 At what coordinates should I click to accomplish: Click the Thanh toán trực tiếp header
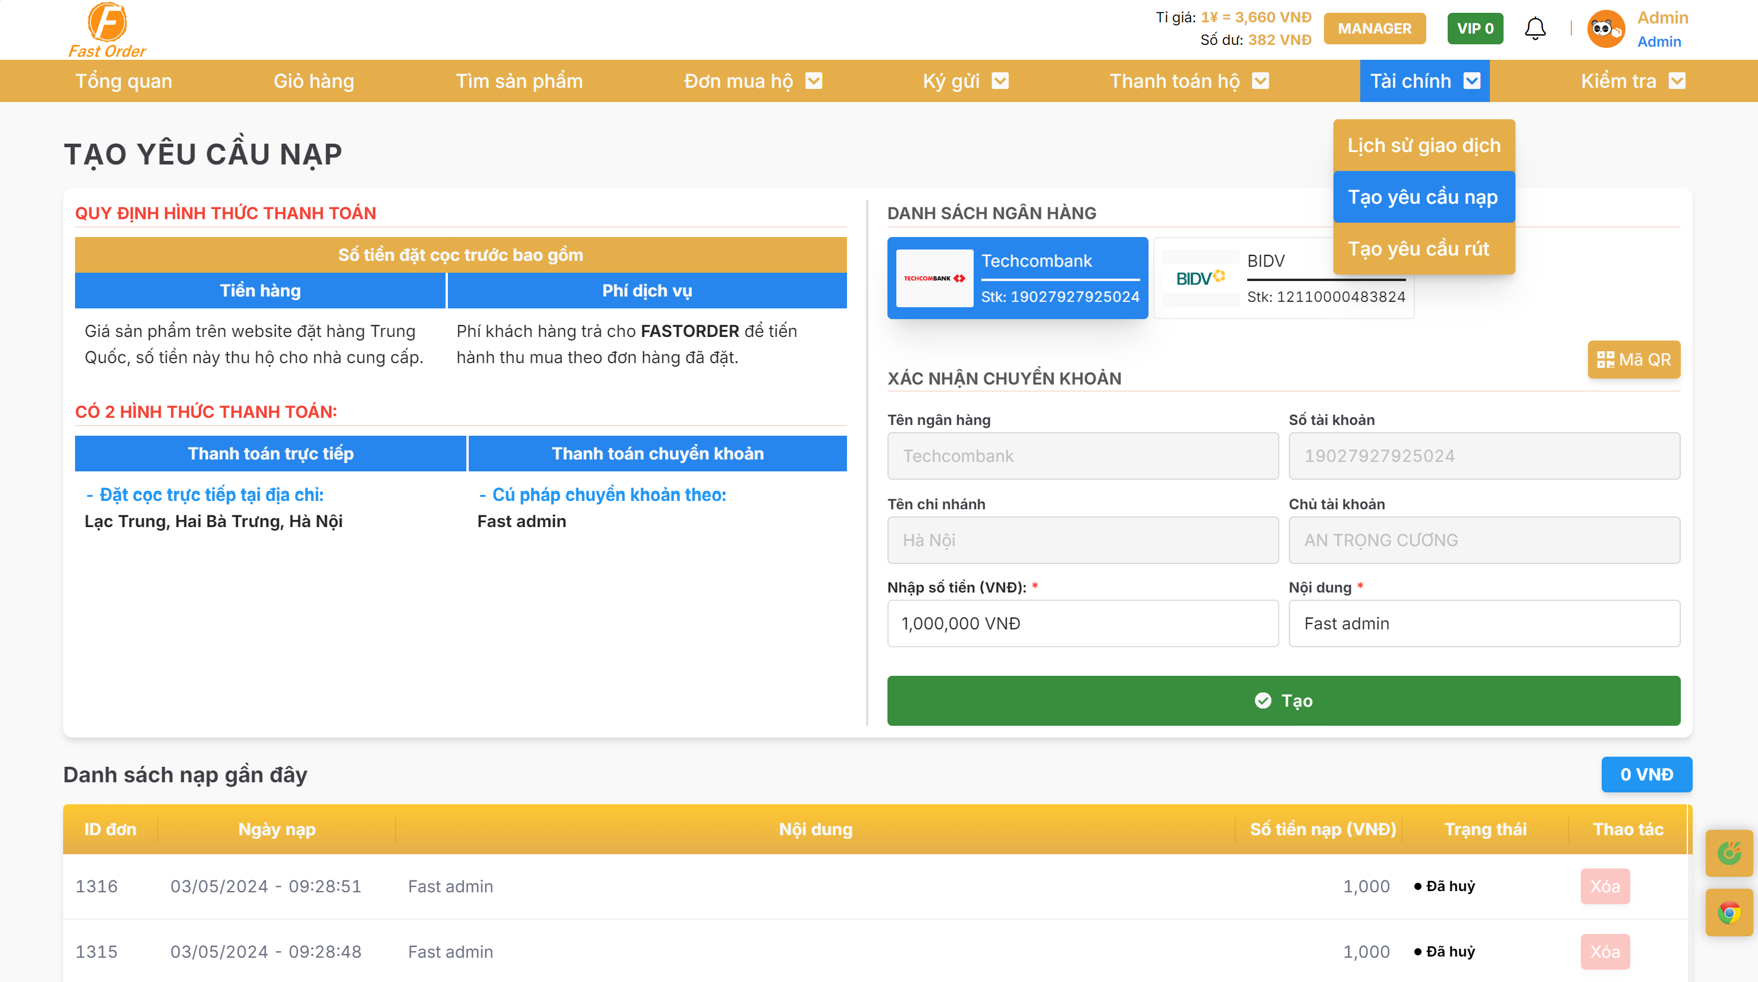point(270,454)
